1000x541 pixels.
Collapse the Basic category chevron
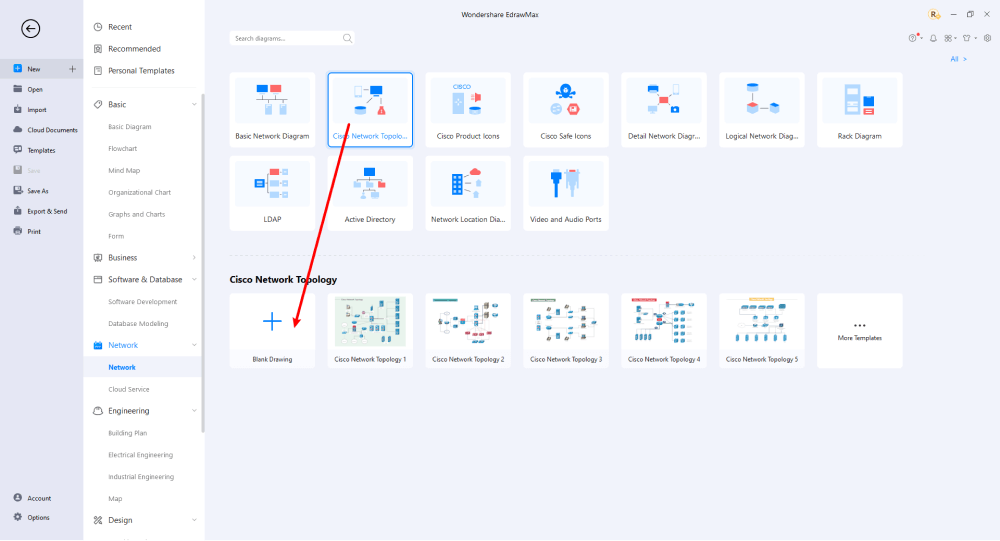[194, 104]
